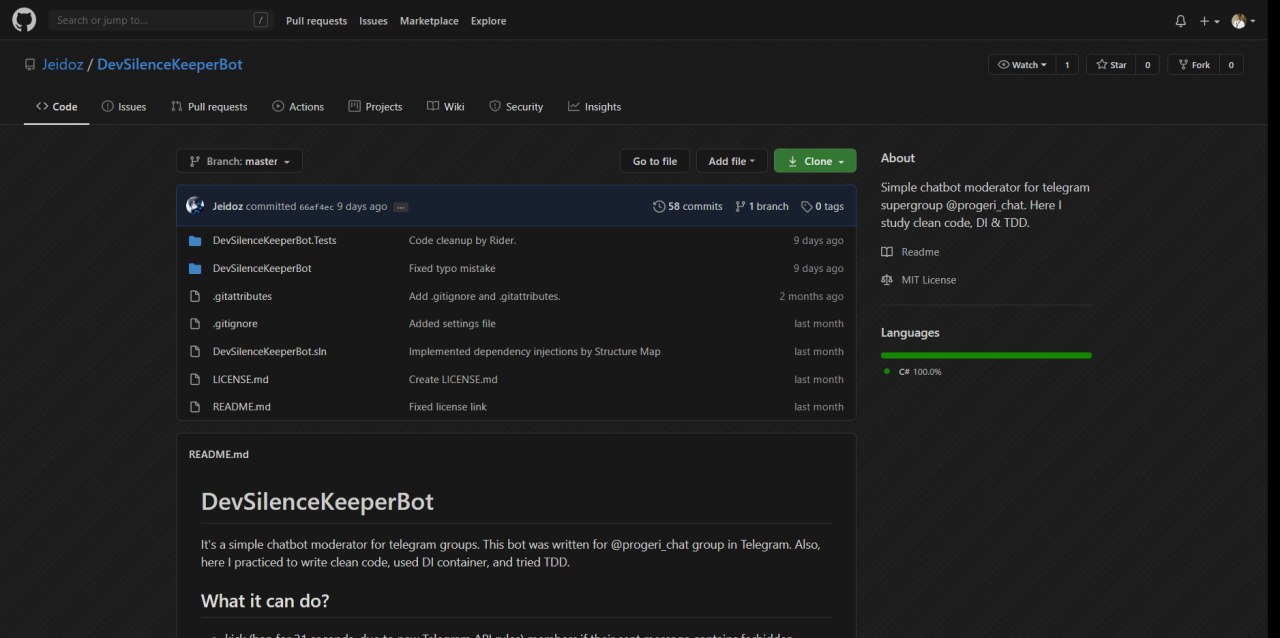
Task: View the 0 tags link
Action: click(822, 206)
